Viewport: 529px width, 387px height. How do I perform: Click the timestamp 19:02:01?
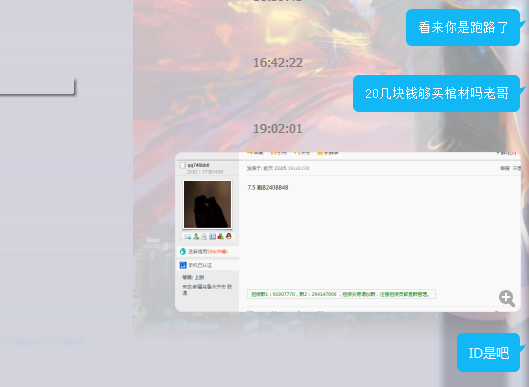pyautogui.click(x=278, y=129)
